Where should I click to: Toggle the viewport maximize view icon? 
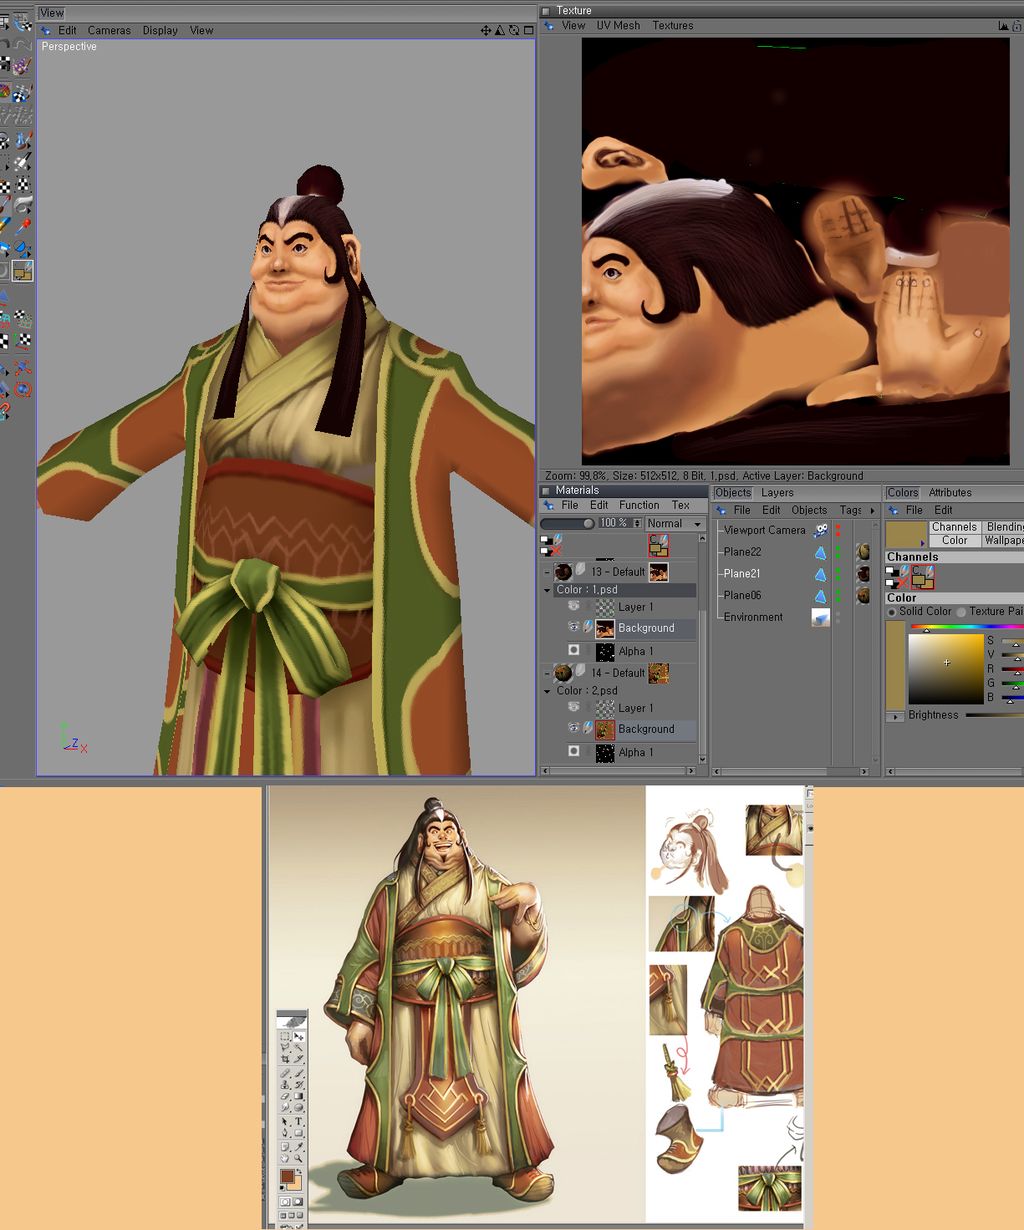coord(528,30)
